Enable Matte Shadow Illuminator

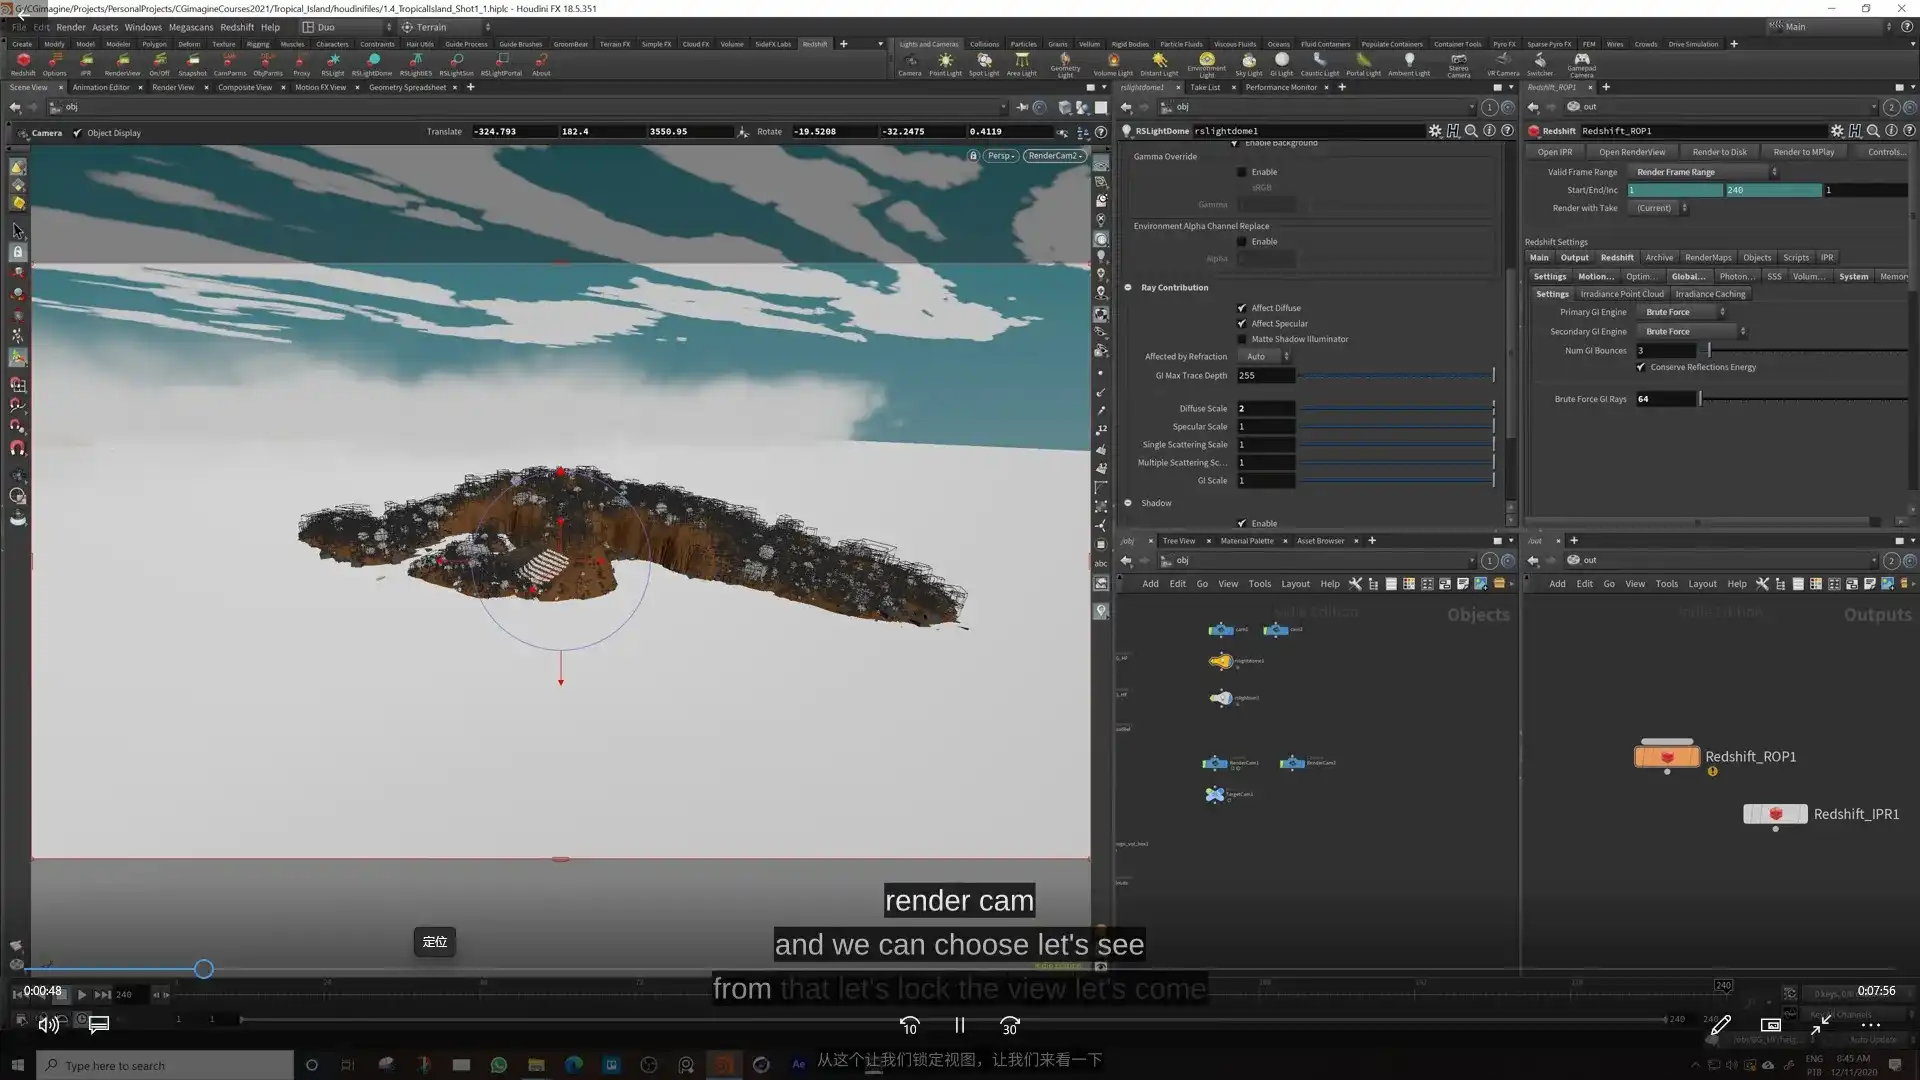point(1242,339)
